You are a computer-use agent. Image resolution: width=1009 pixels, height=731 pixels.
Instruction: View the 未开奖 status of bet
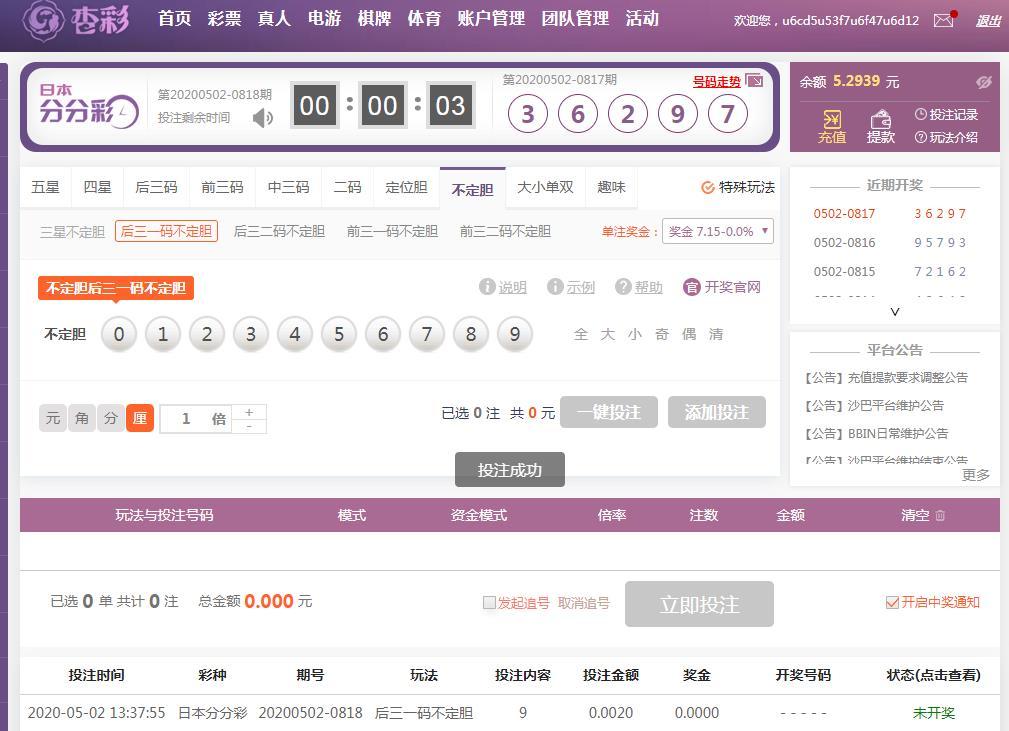pyautogui.click(x=934, y=713)
